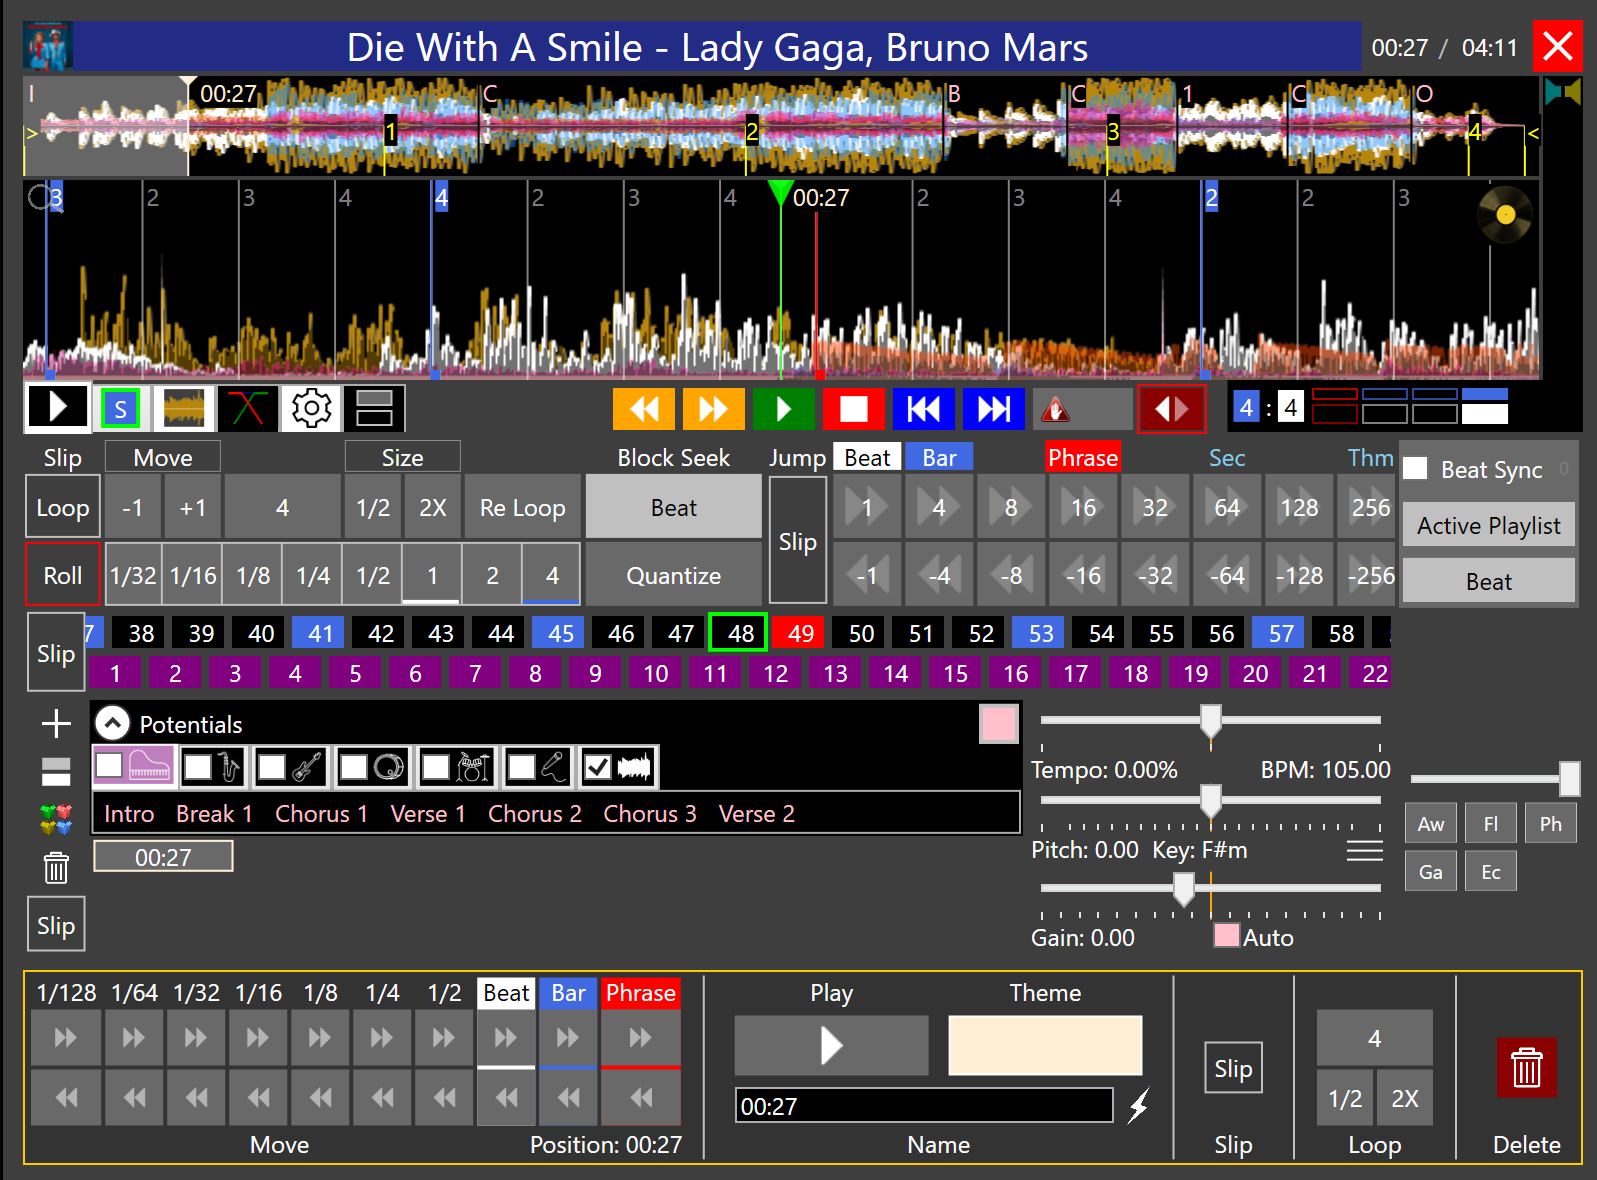Viewport: 1597px width, 1180px height.
Task: Skip to the next track
Action: tap(994, 408)
